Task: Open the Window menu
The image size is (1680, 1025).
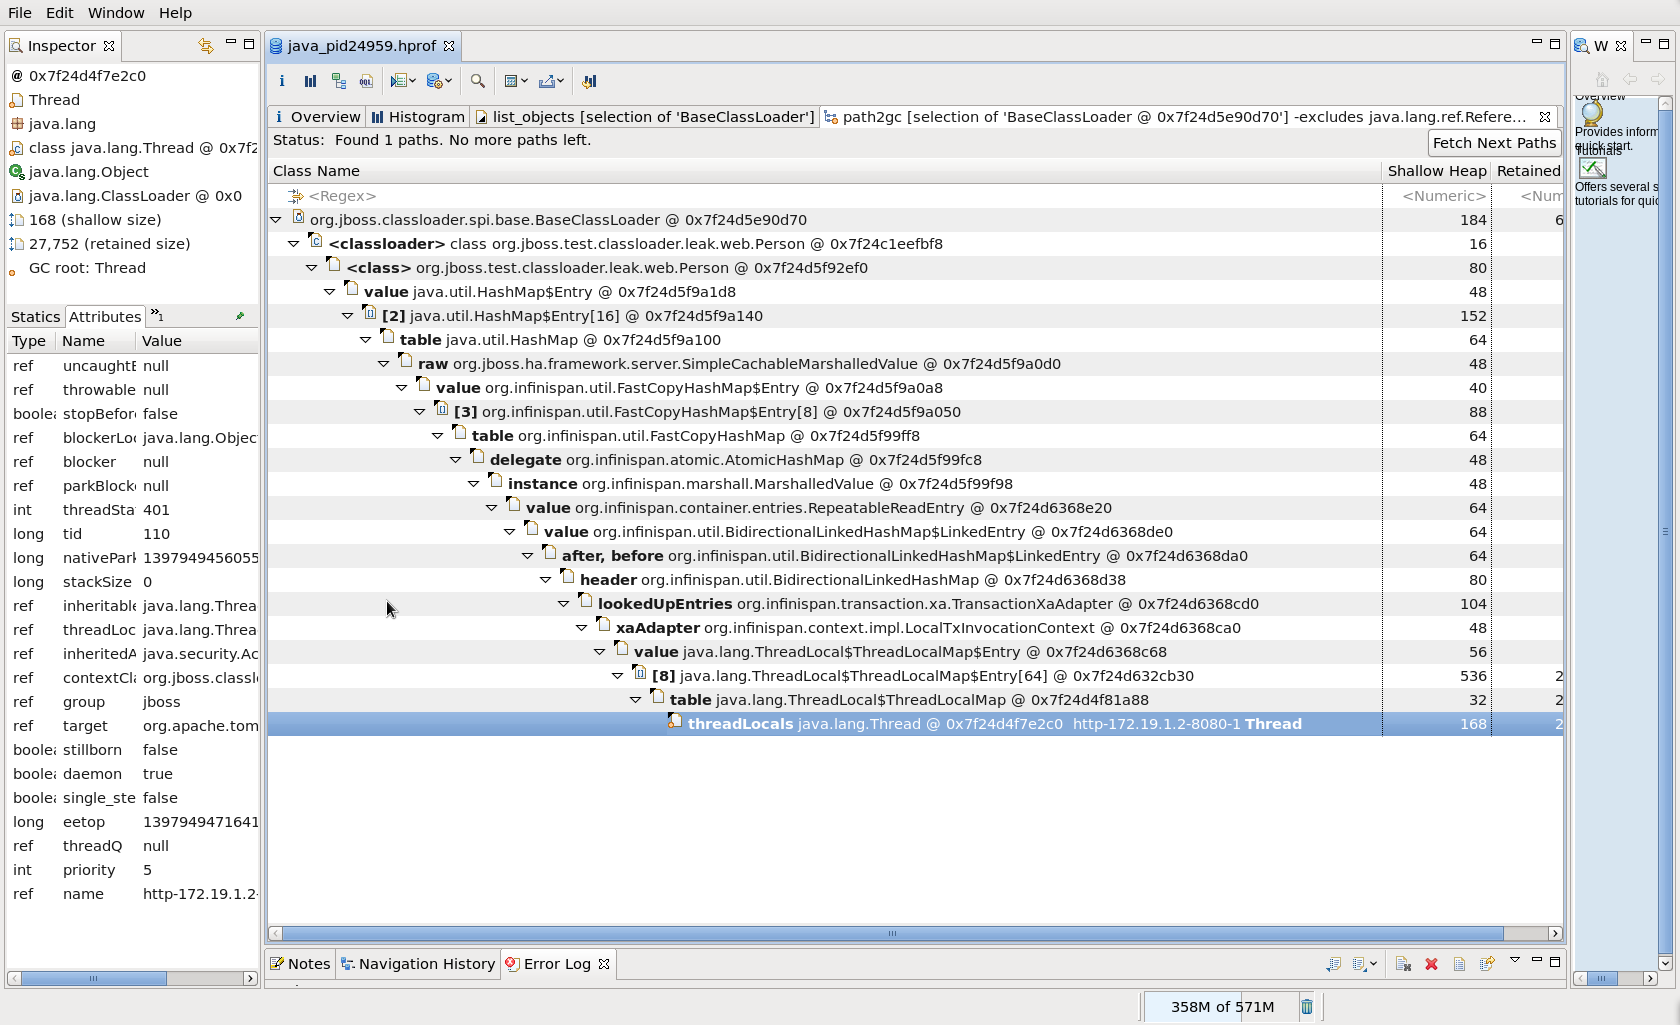Action: click(115, 13)
